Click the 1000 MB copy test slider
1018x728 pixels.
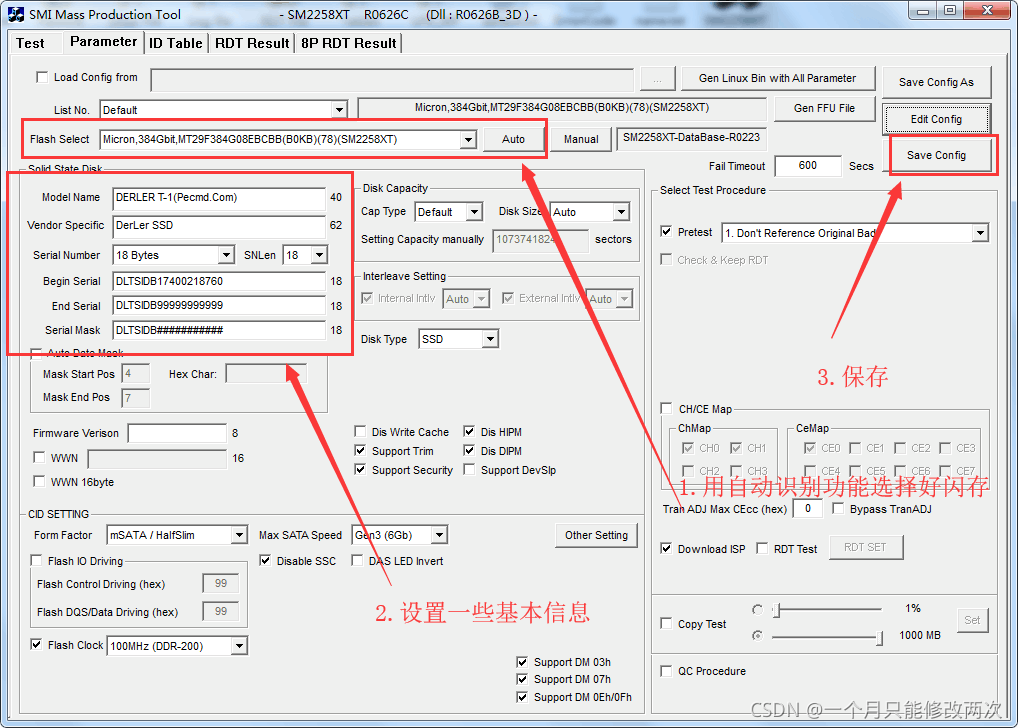[827, 637]
